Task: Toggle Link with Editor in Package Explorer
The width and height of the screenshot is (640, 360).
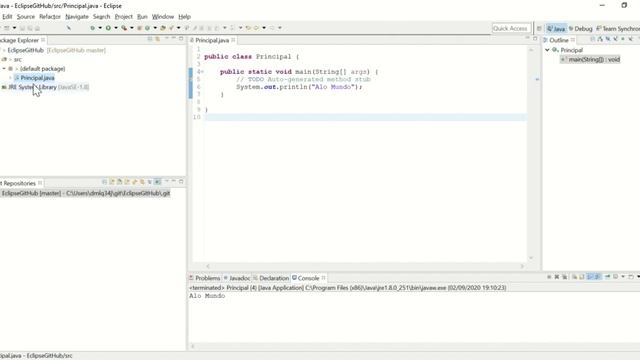Action: 158,39
